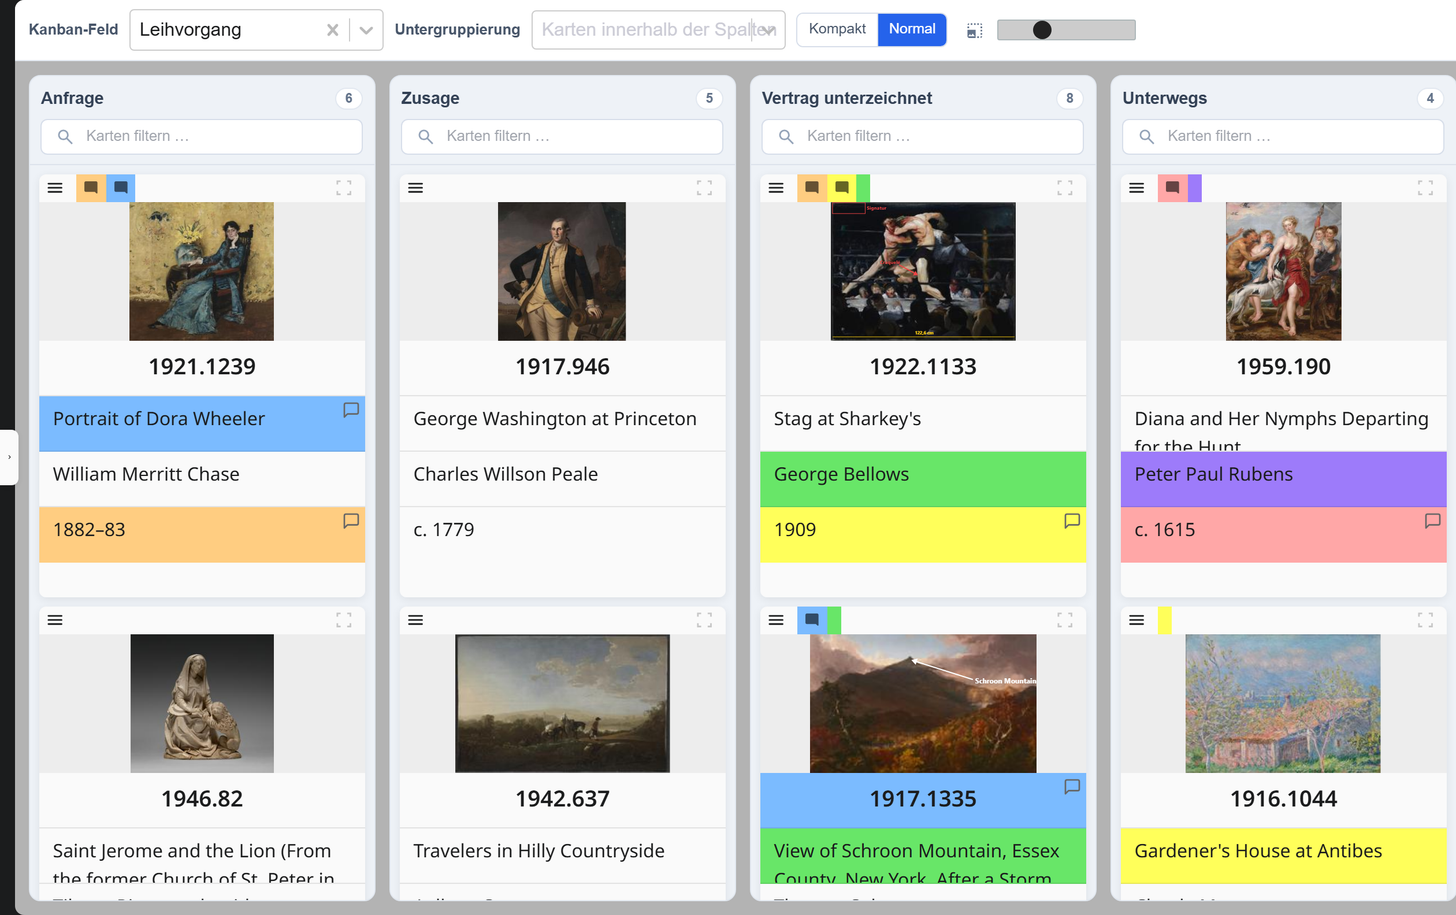Image resolution: width=1456 pixels, height=915 pixels.
Task: Click the William Merritt Chase field
Action: pyautogui.click(x=202, y=479)
